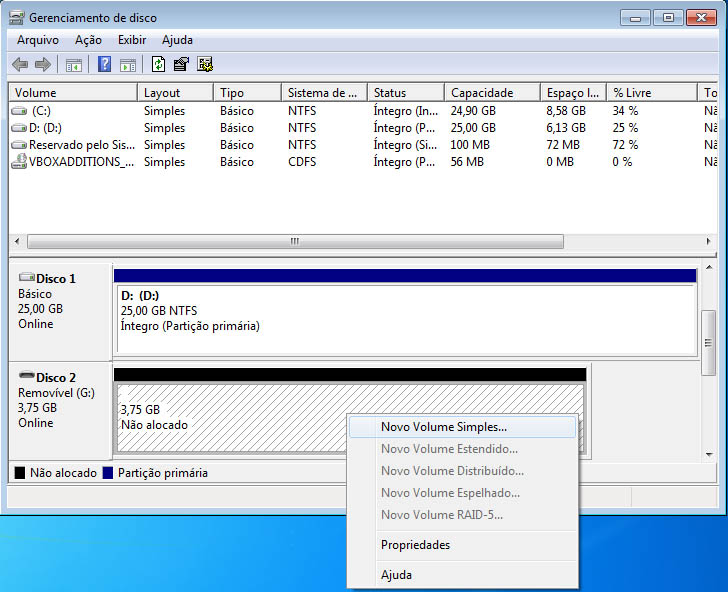
Task: Click the disk pane scroll down arrow
Action: 709,455
